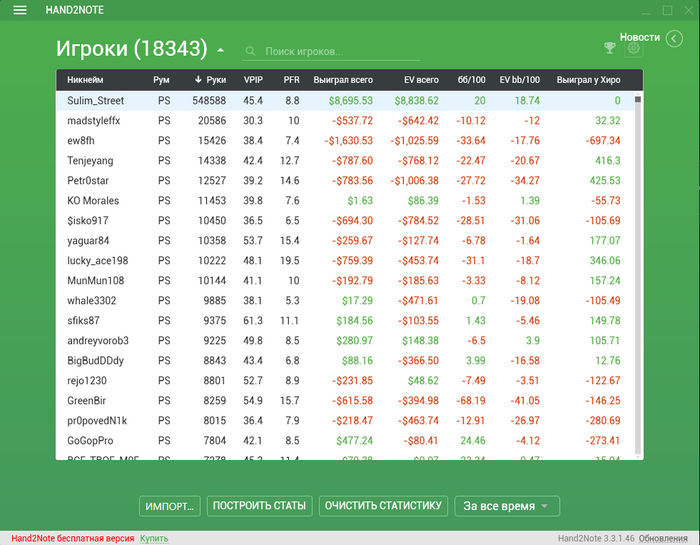
Task: Sort by Выиграл у Хиро header
Action: 588,80
